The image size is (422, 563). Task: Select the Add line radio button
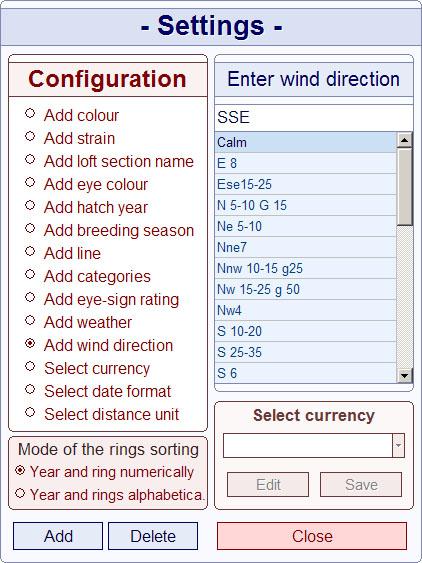(x=30, y=251)
